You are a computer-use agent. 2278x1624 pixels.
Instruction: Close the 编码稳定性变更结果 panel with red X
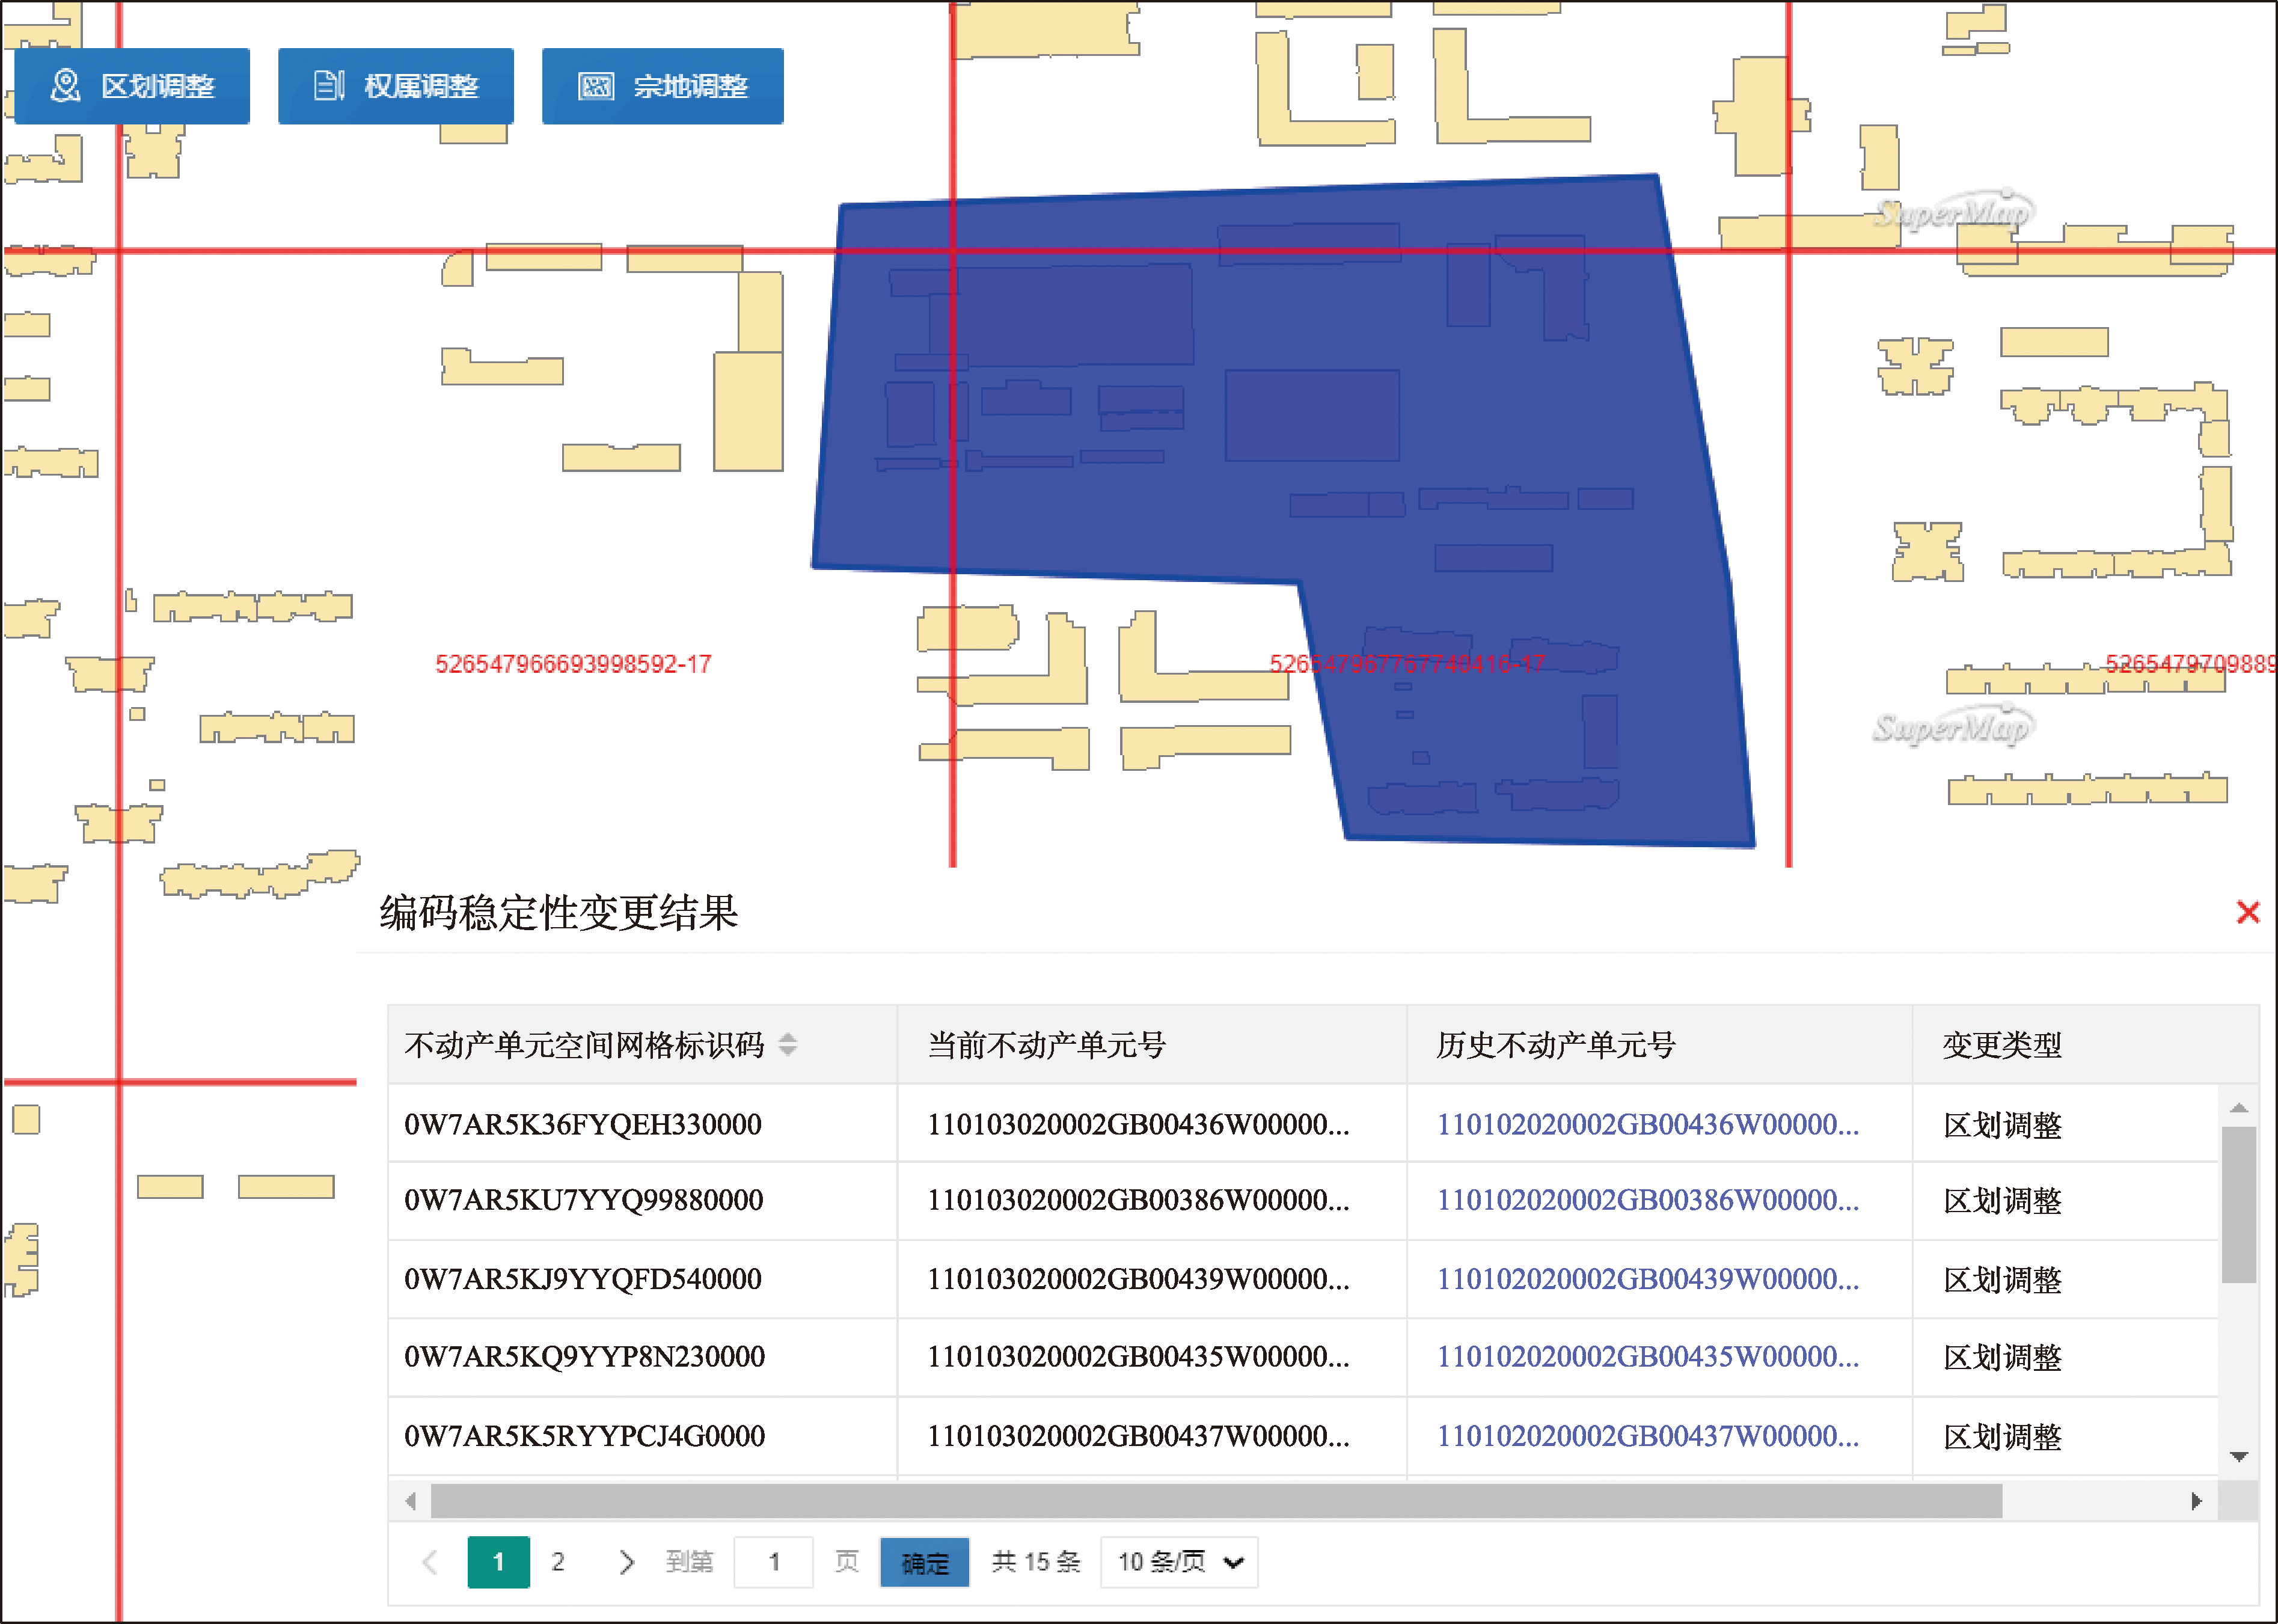[2248, 911]
